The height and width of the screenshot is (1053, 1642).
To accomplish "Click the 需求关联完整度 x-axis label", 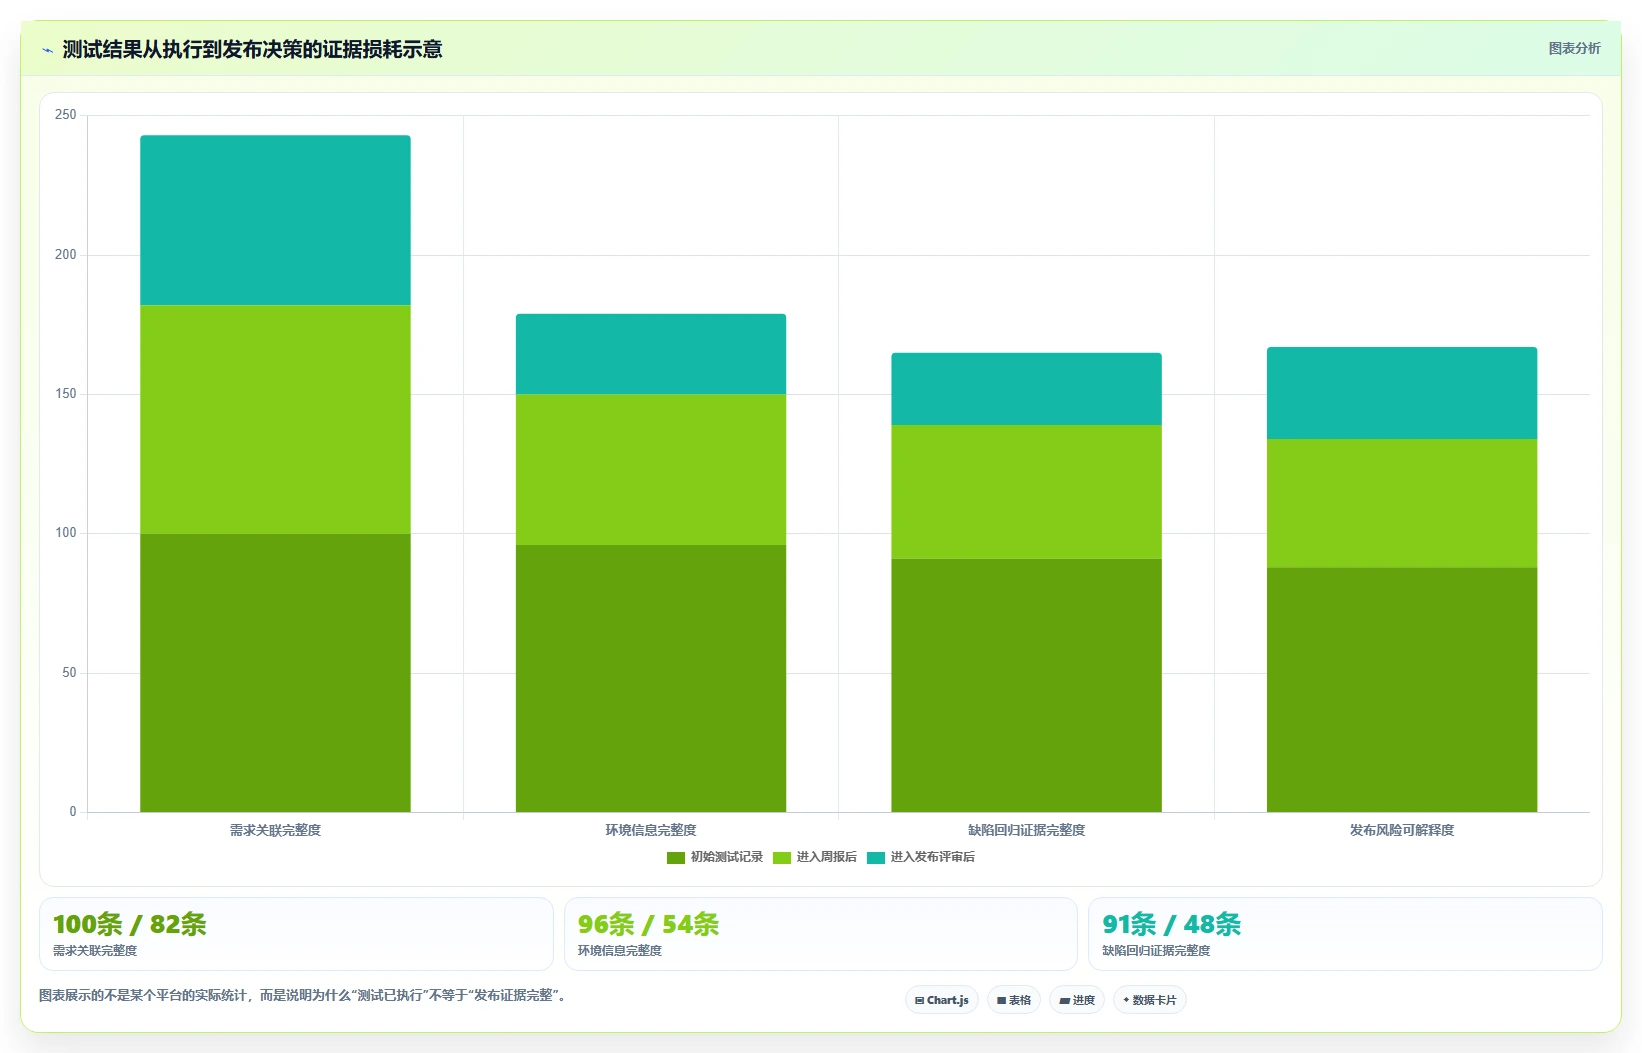I will coord(275,830).
